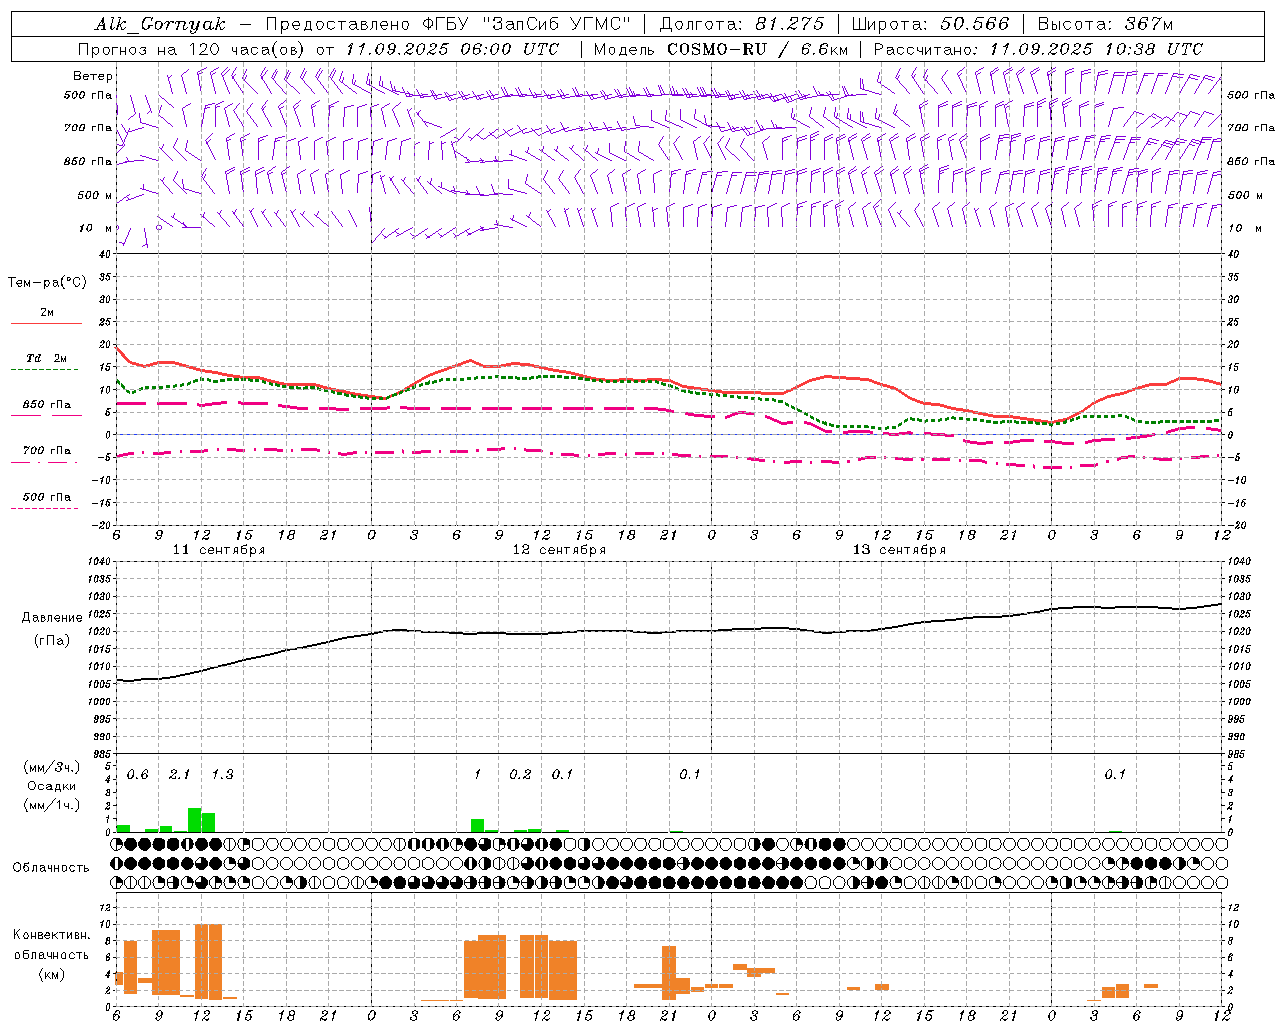Click the Ветер panel label
The image size is (1280, 1024).
[93, 76]
